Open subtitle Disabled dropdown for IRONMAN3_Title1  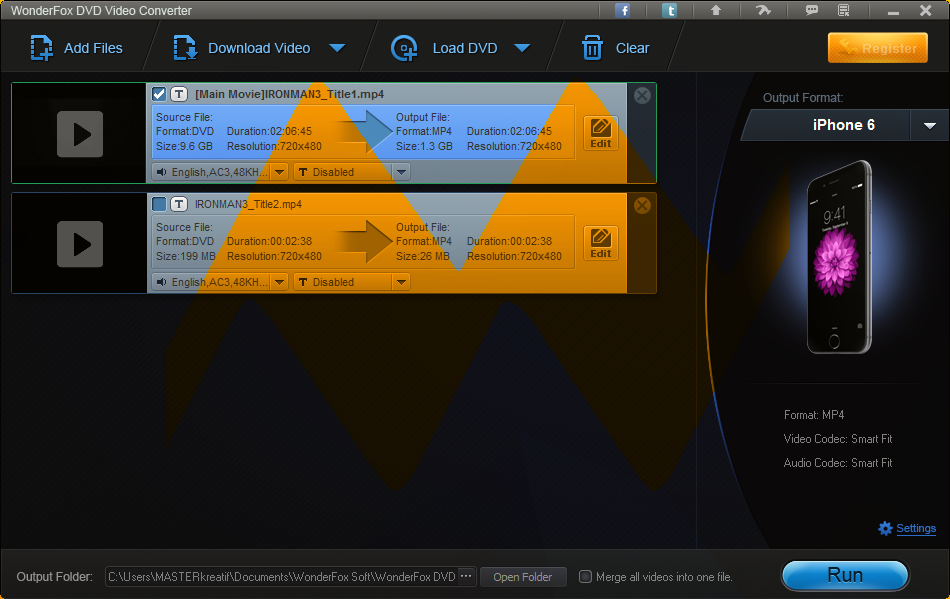click(x=401, y=172)
